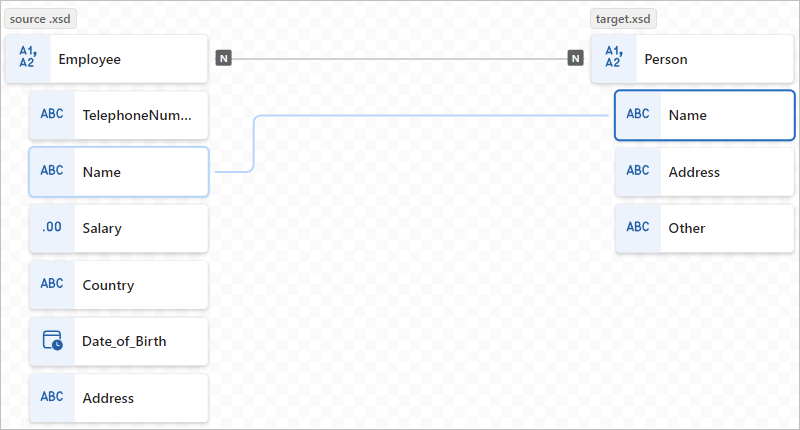Click the TelephoneNumber string type icon
The height and width of the screenshot is (430, 800).
(52, 115)
